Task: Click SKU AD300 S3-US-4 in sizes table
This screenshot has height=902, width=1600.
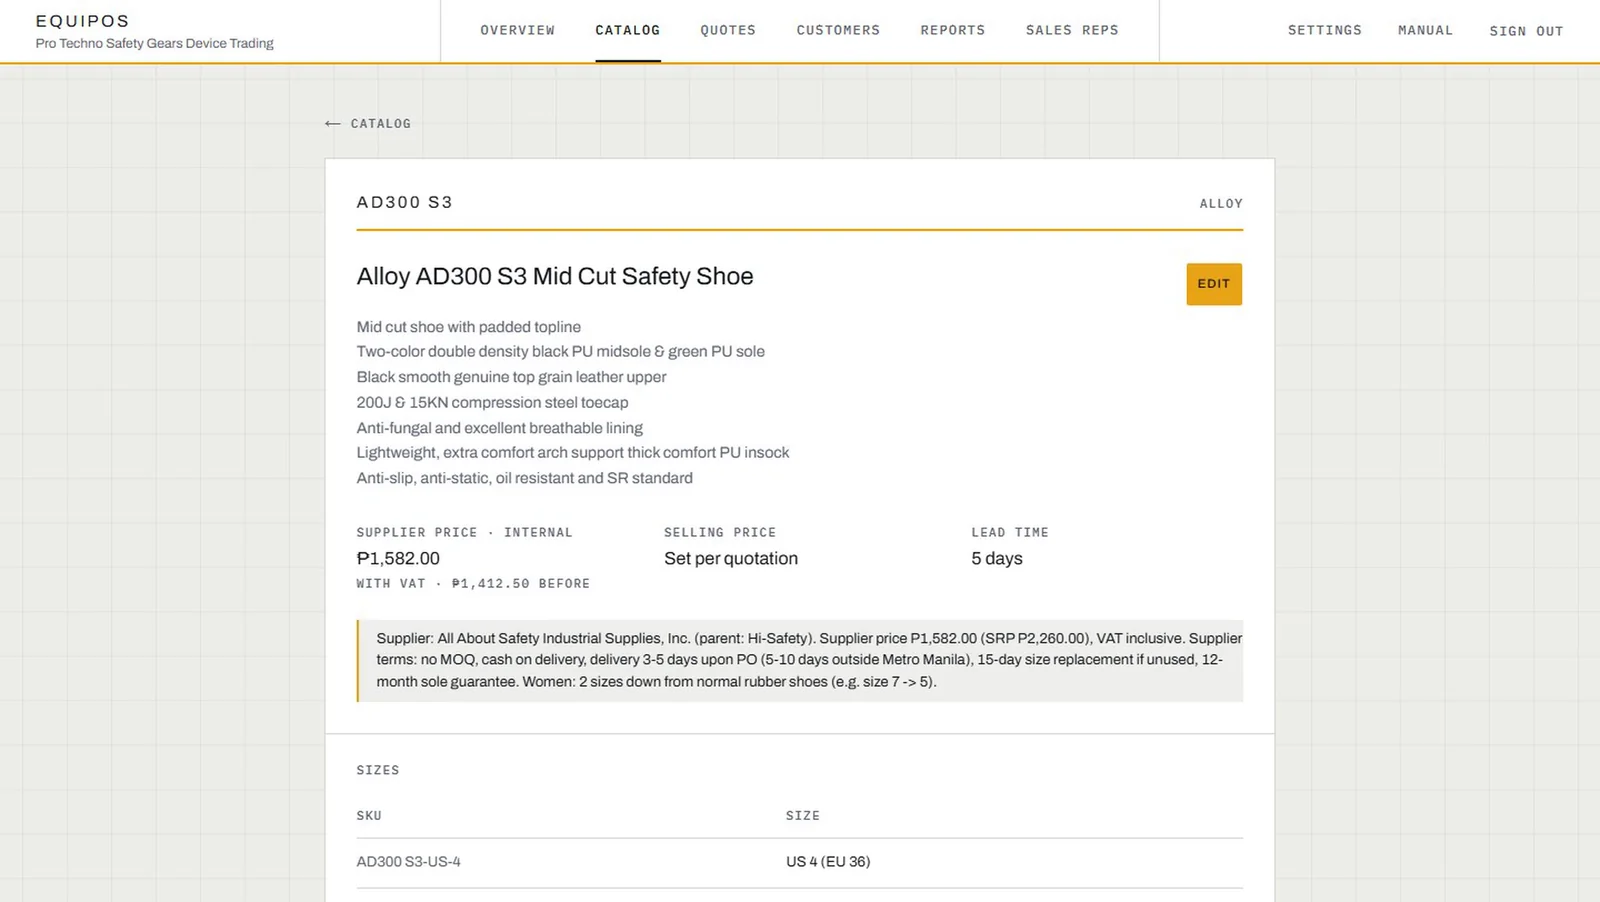Action: (409, 861)
